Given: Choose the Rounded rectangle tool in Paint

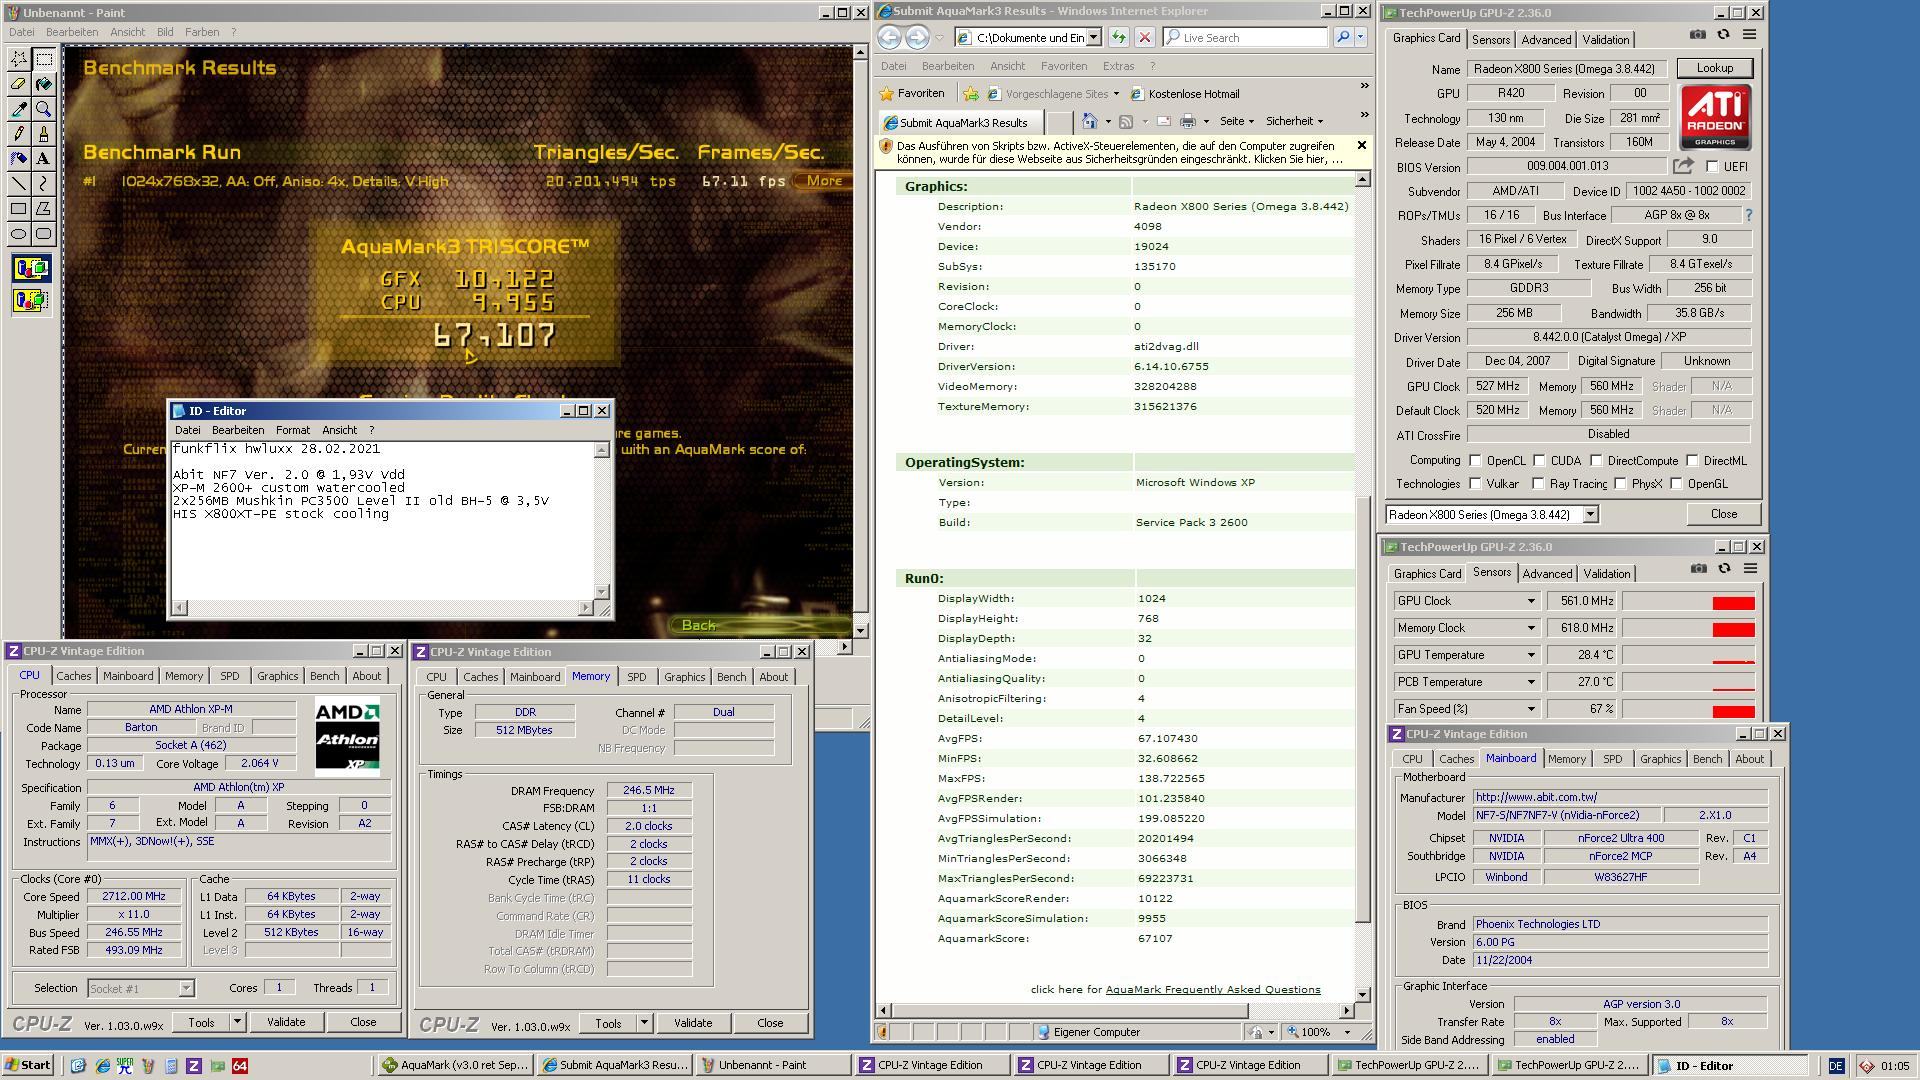Looking at the screenshot, I should [44, 234].
